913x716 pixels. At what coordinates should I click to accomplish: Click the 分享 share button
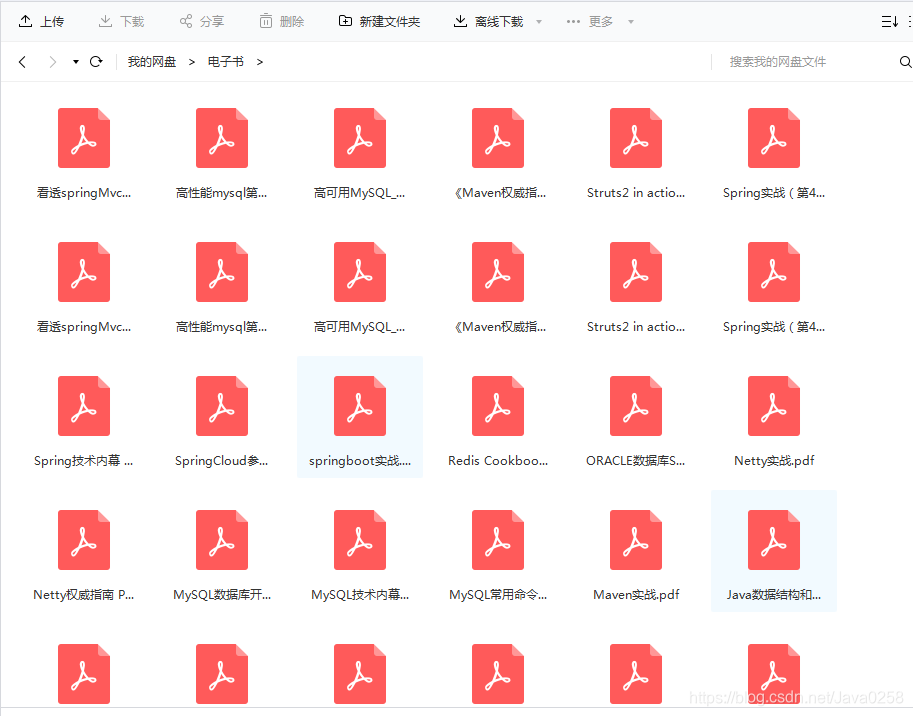click(x=201, y=22)
